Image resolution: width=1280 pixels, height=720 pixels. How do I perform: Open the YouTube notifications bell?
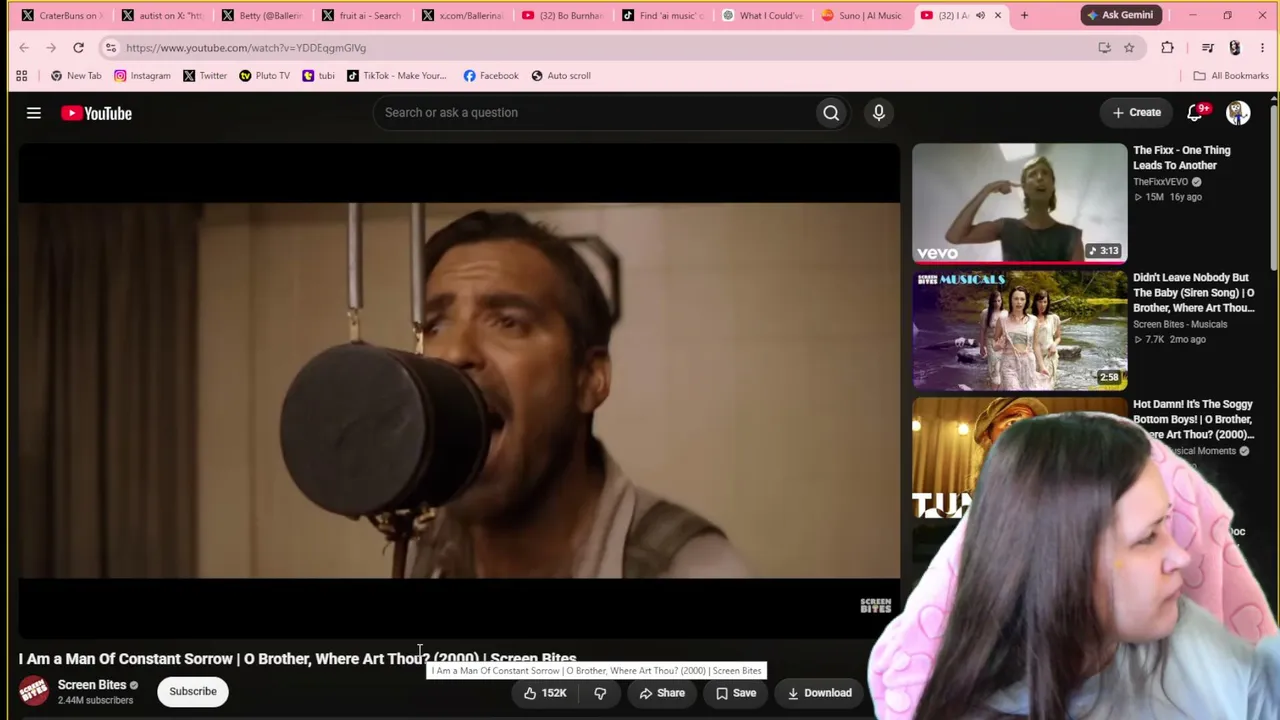tap(1197, 112)
